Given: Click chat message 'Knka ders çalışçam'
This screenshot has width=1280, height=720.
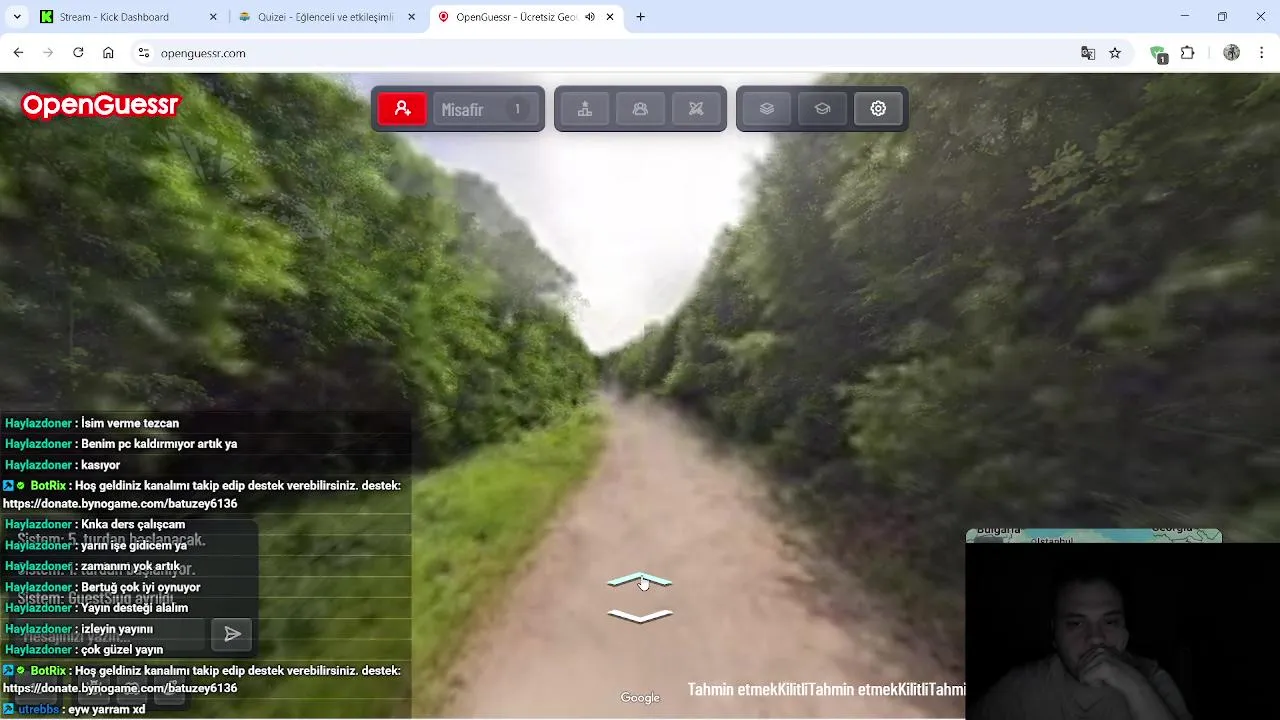Looking at the screenshot, I should [133, 524].
